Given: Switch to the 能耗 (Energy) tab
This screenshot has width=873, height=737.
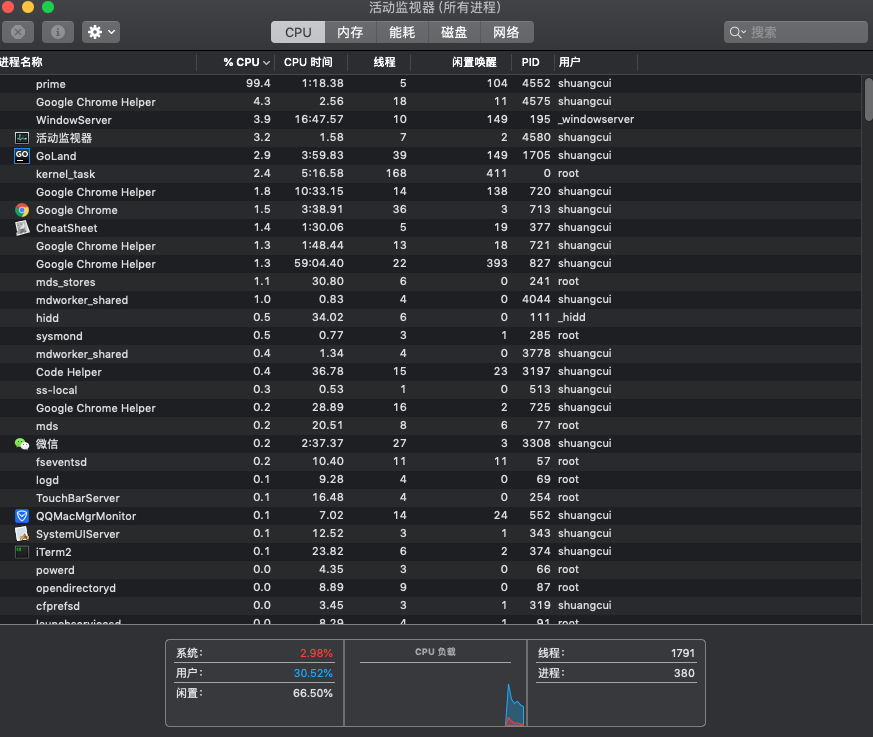Looking at the screenshot, I should (x=402, y=32).
